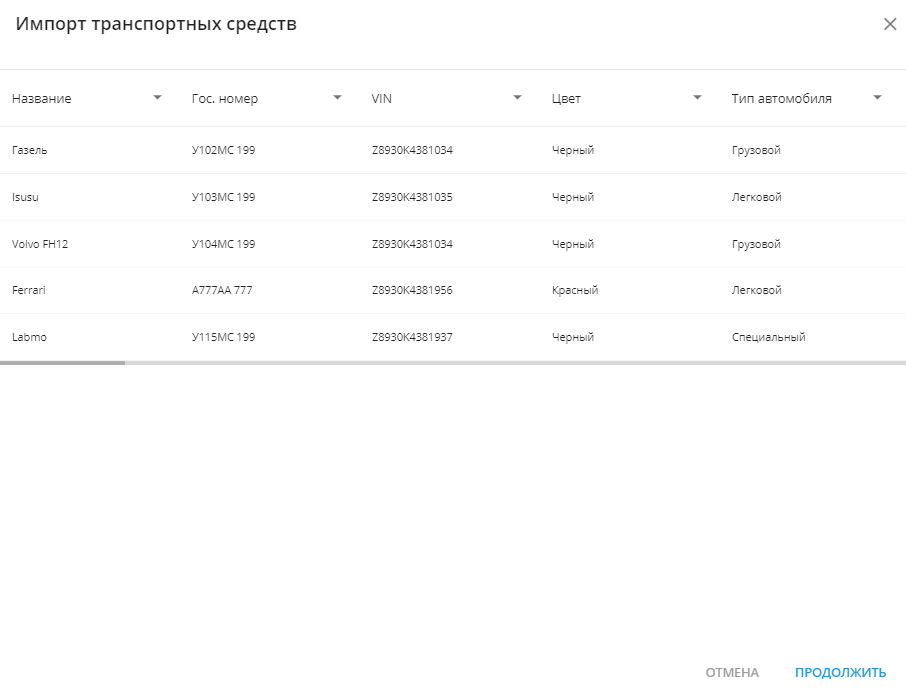The image size is (906, 697).
Task: Click the Labmo vehicle name
Action: pyautogui.click(x=29, y=337)
